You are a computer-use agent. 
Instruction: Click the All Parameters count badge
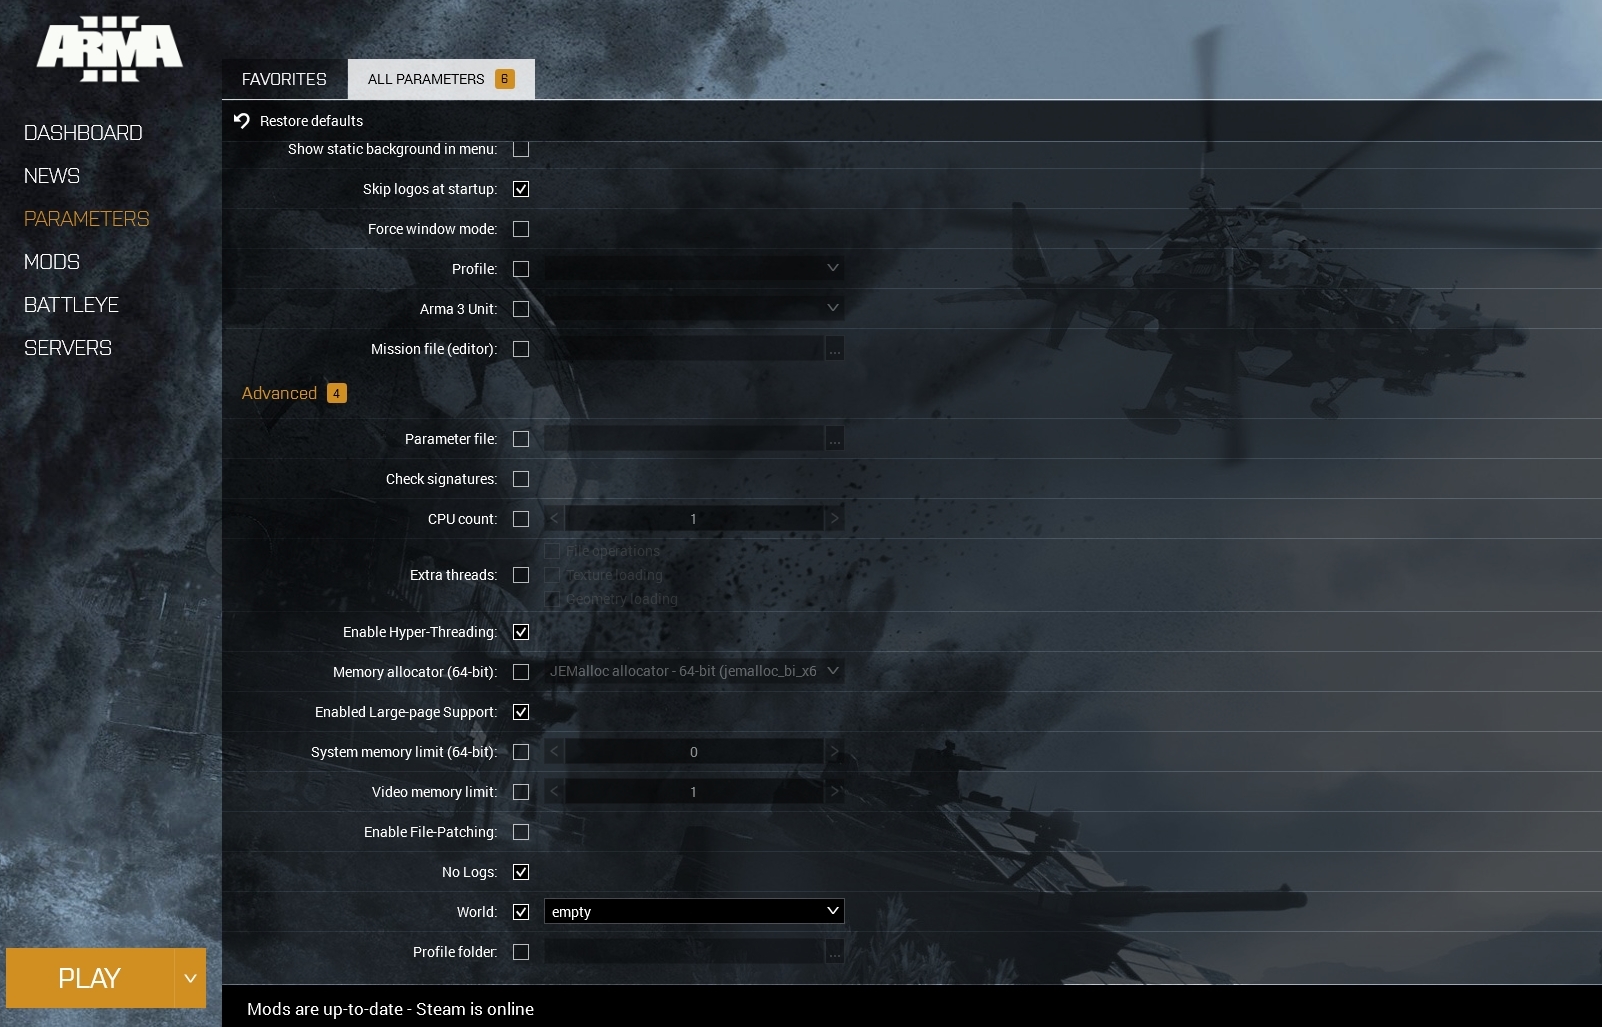[x=505, y=79]
